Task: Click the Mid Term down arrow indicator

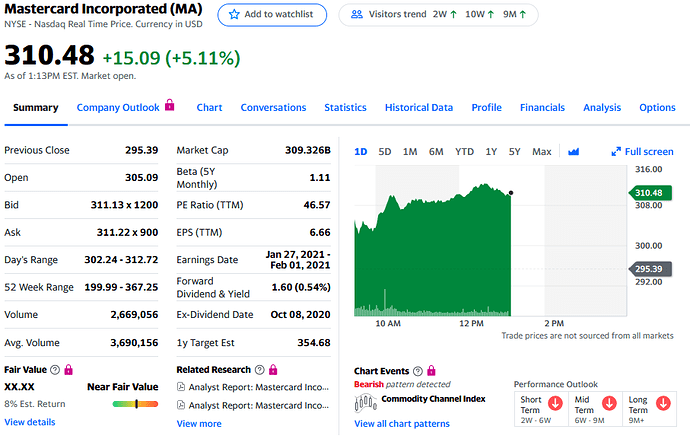Action: tap(609, 403)
